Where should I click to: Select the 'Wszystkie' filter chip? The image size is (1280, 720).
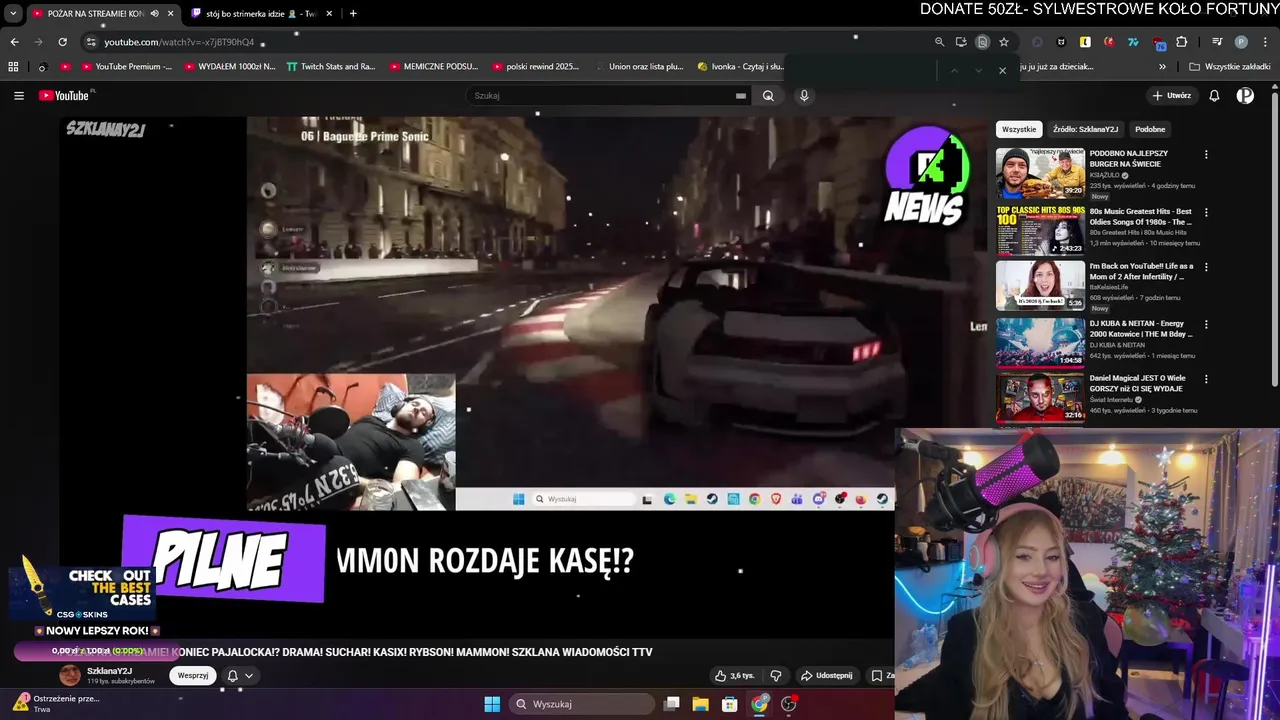coord(1019,129)
